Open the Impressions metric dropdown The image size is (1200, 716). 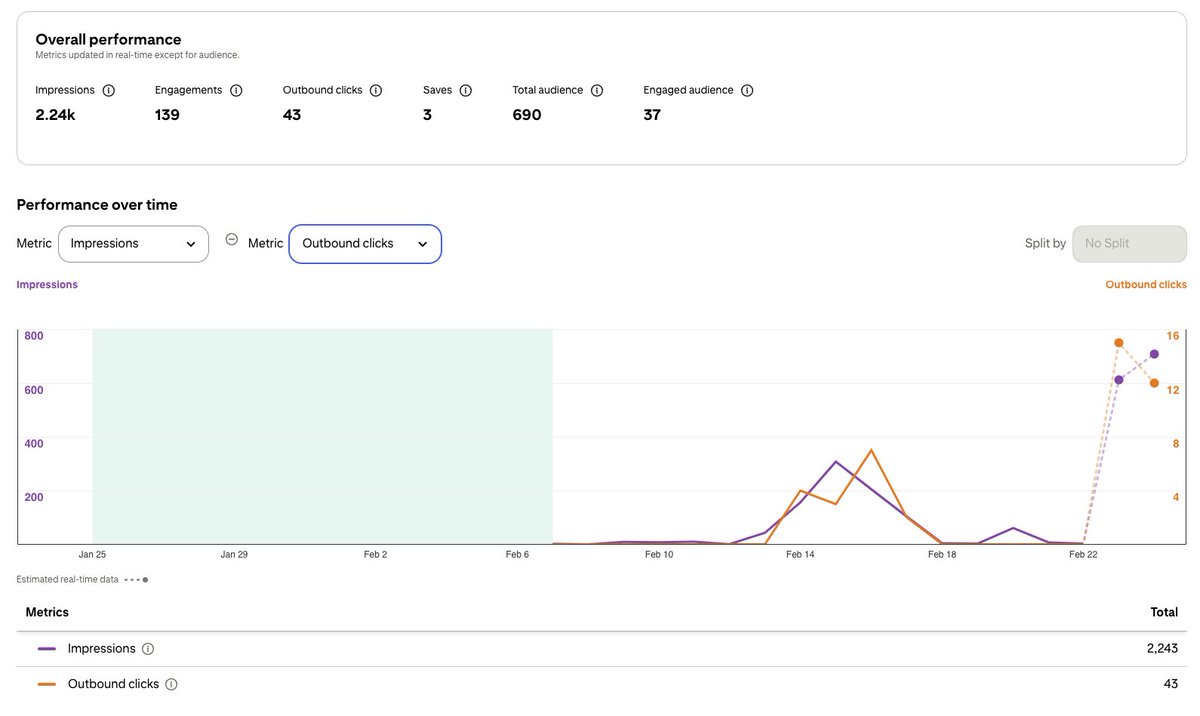pos(134,244)
